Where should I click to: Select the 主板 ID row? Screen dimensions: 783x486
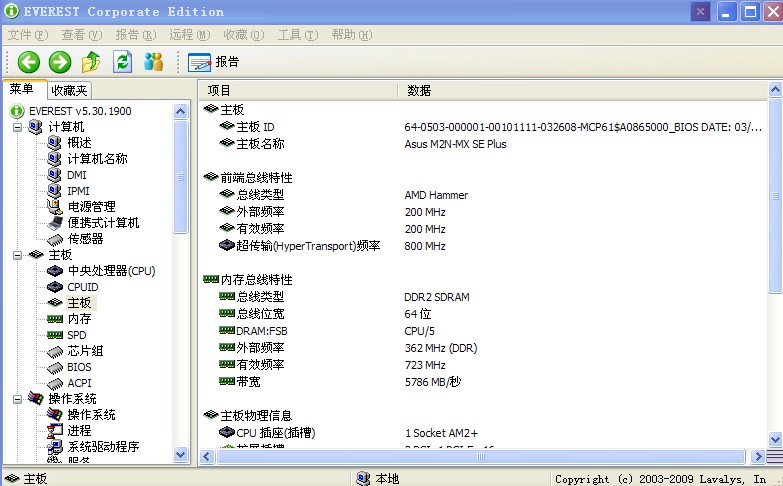point(483,127)
